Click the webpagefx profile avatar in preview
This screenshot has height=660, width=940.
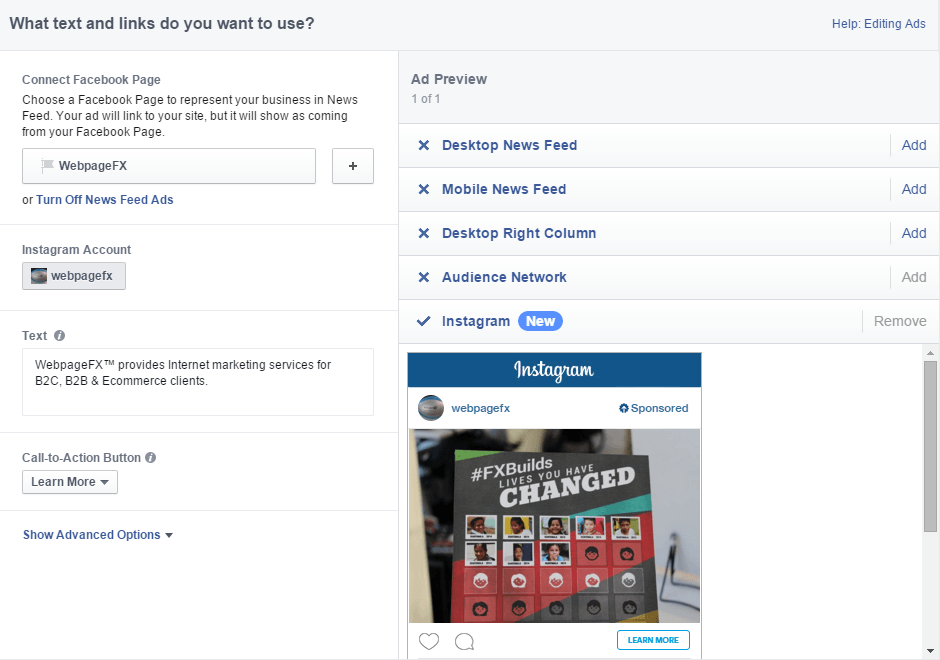[430, 408]
